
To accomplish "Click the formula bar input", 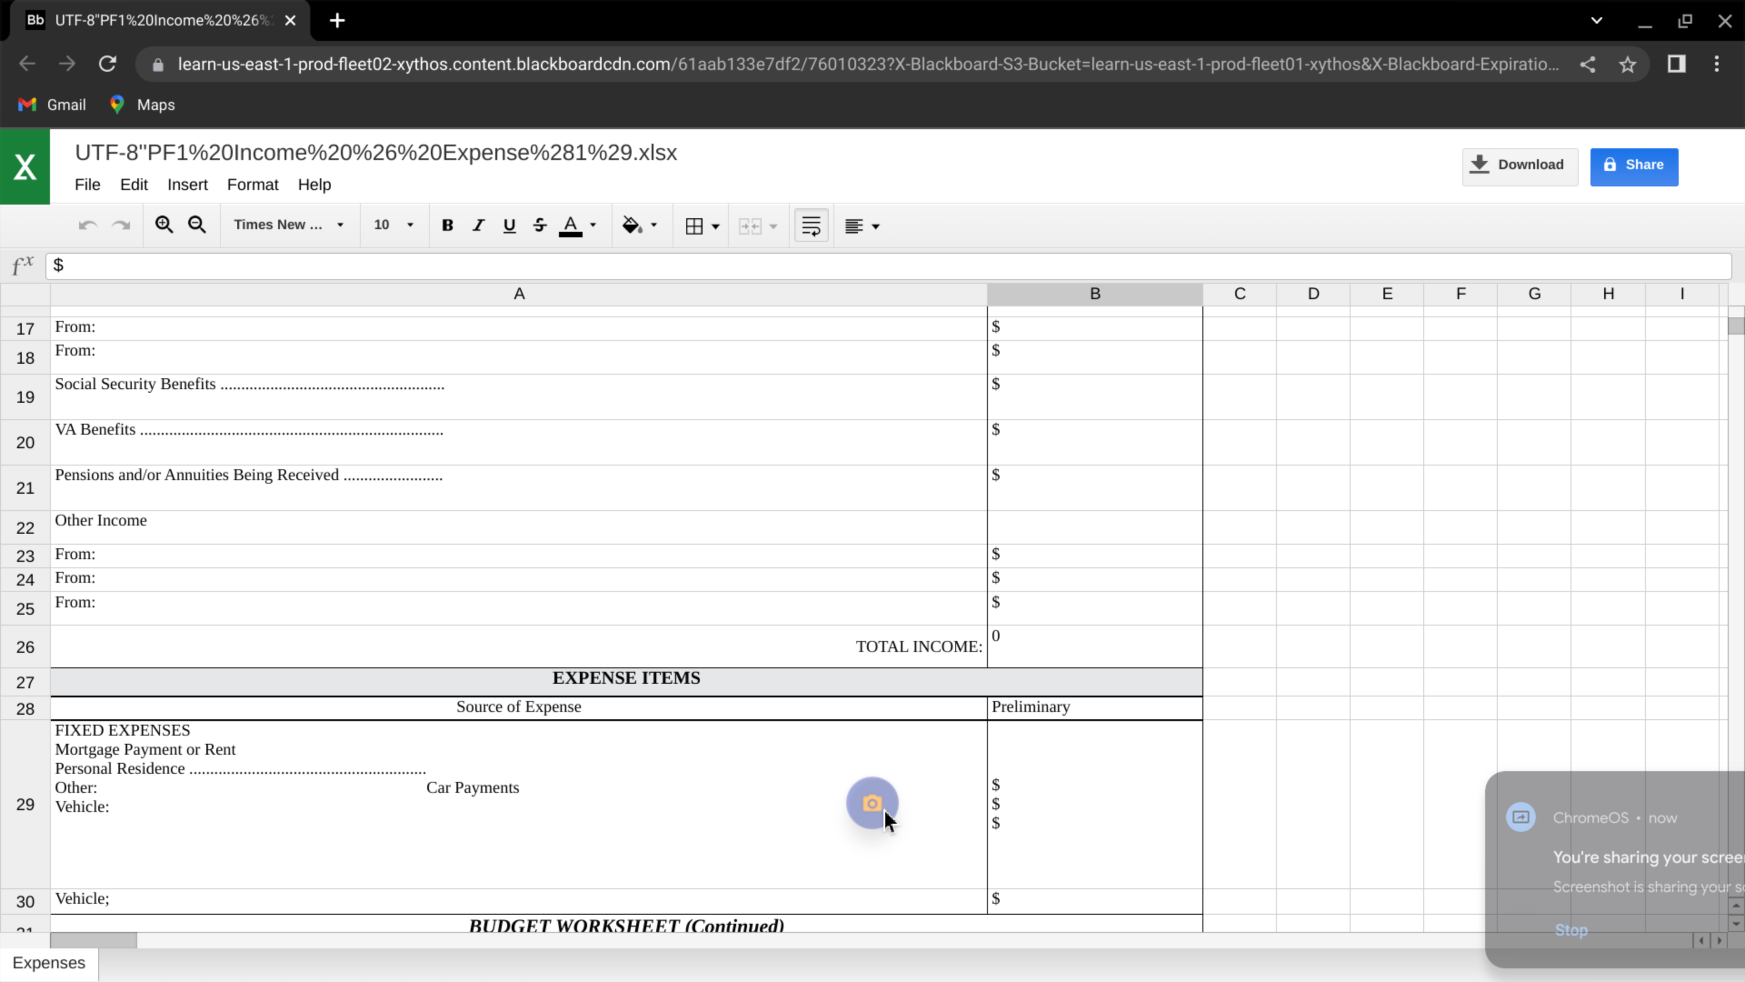I will 890,265.
